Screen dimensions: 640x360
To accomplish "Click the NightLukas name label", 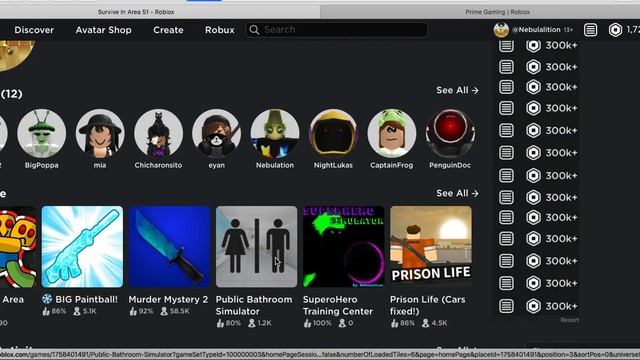I will pos(333,165).
